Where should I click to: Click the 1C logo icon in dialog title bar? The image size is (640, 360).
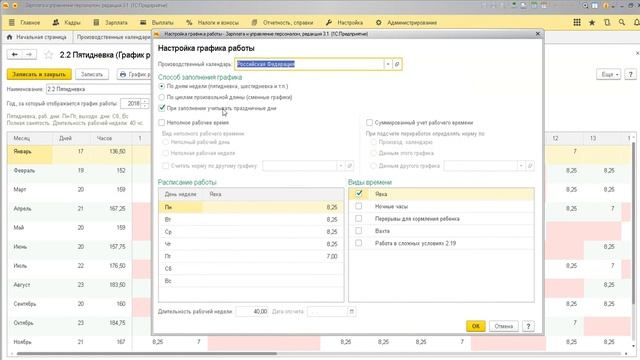[x=156, y=34]
